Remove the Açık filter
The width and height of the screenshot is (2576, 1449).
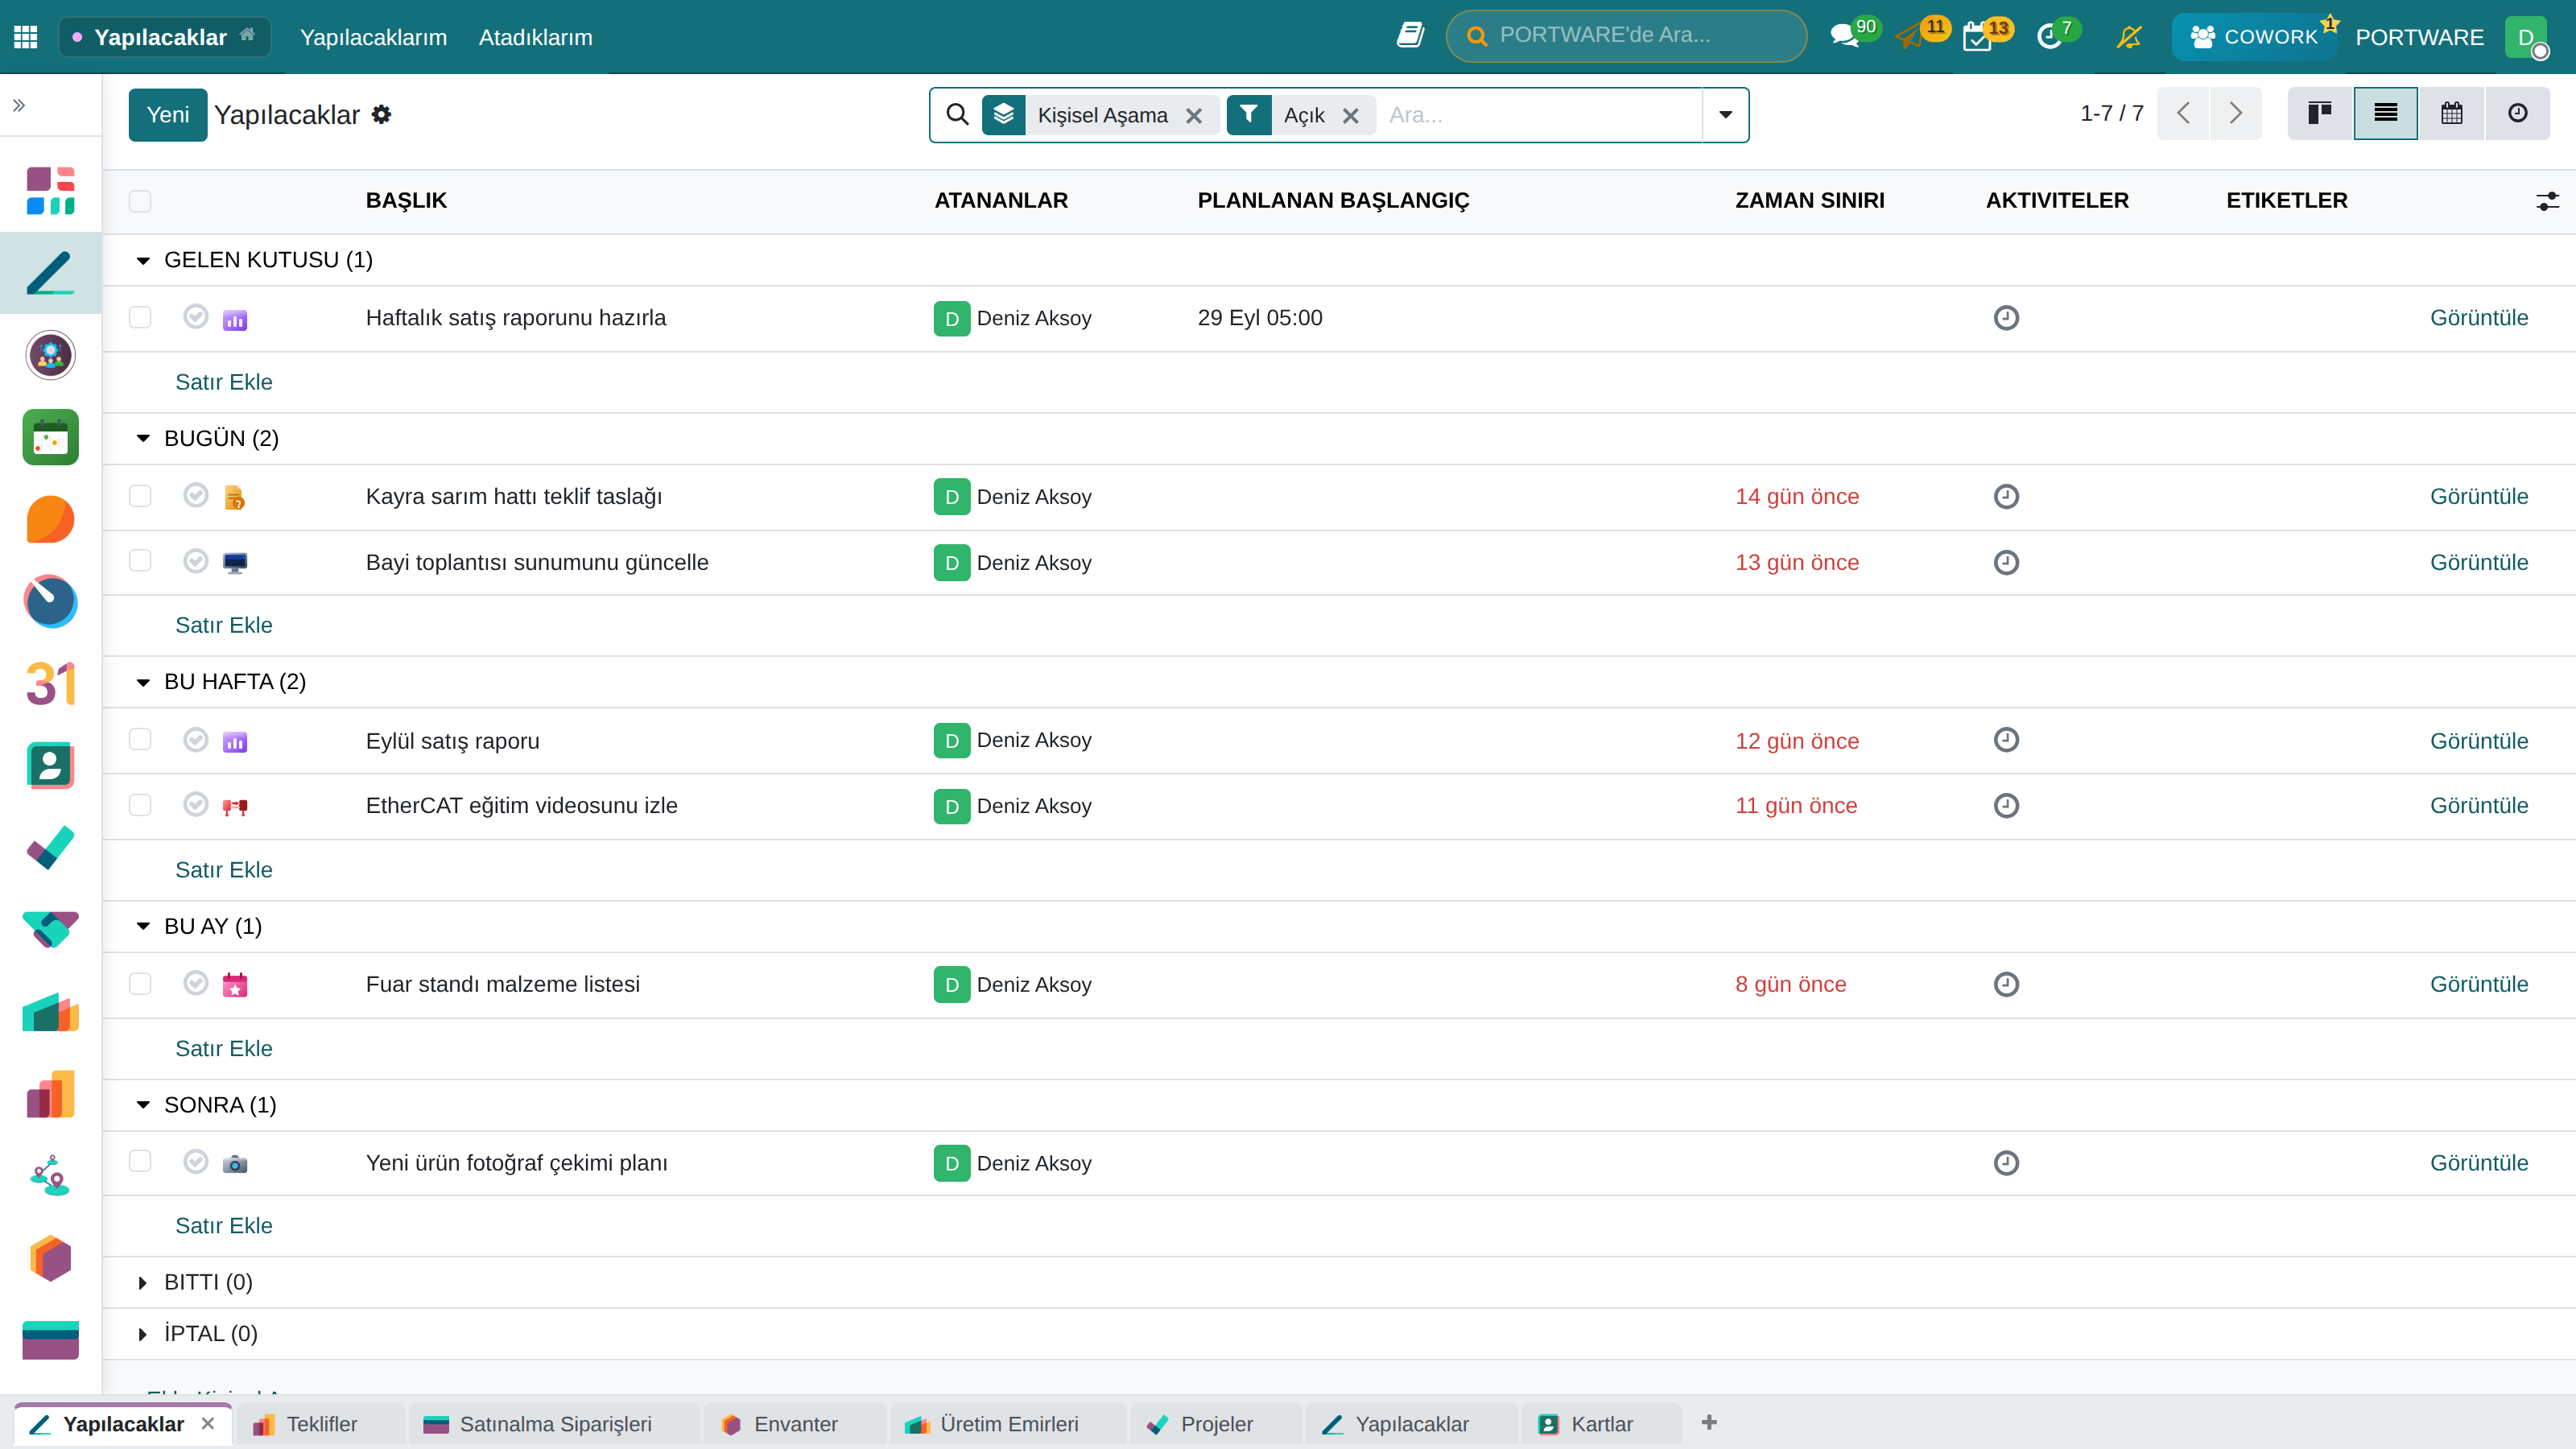pos(1350,116)
